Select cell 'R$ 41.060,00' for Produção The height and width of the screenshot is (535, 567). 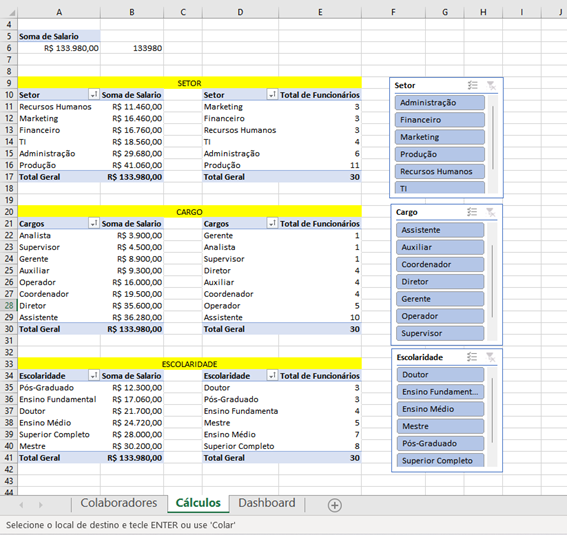click(x=132, y=165)
